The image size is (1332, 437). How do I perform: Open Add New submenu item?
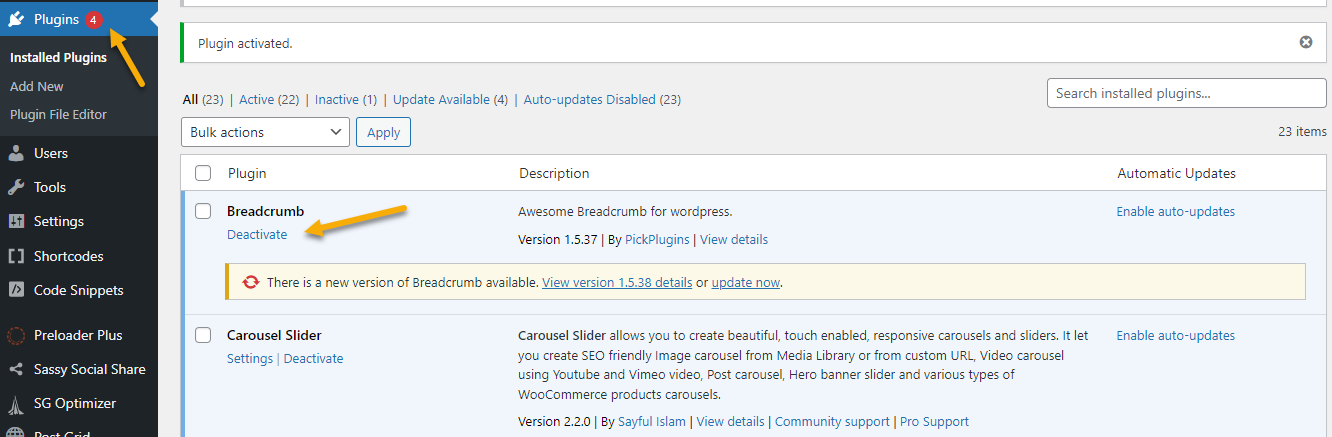(37, 86)
